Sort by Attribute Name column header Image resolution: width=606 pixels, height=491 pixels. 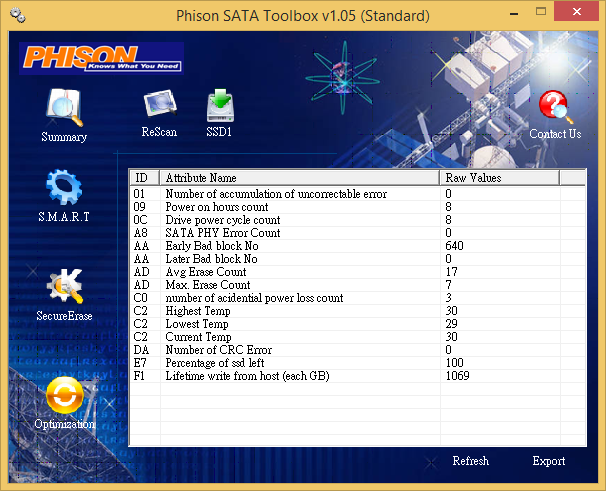tap(299, 178)
